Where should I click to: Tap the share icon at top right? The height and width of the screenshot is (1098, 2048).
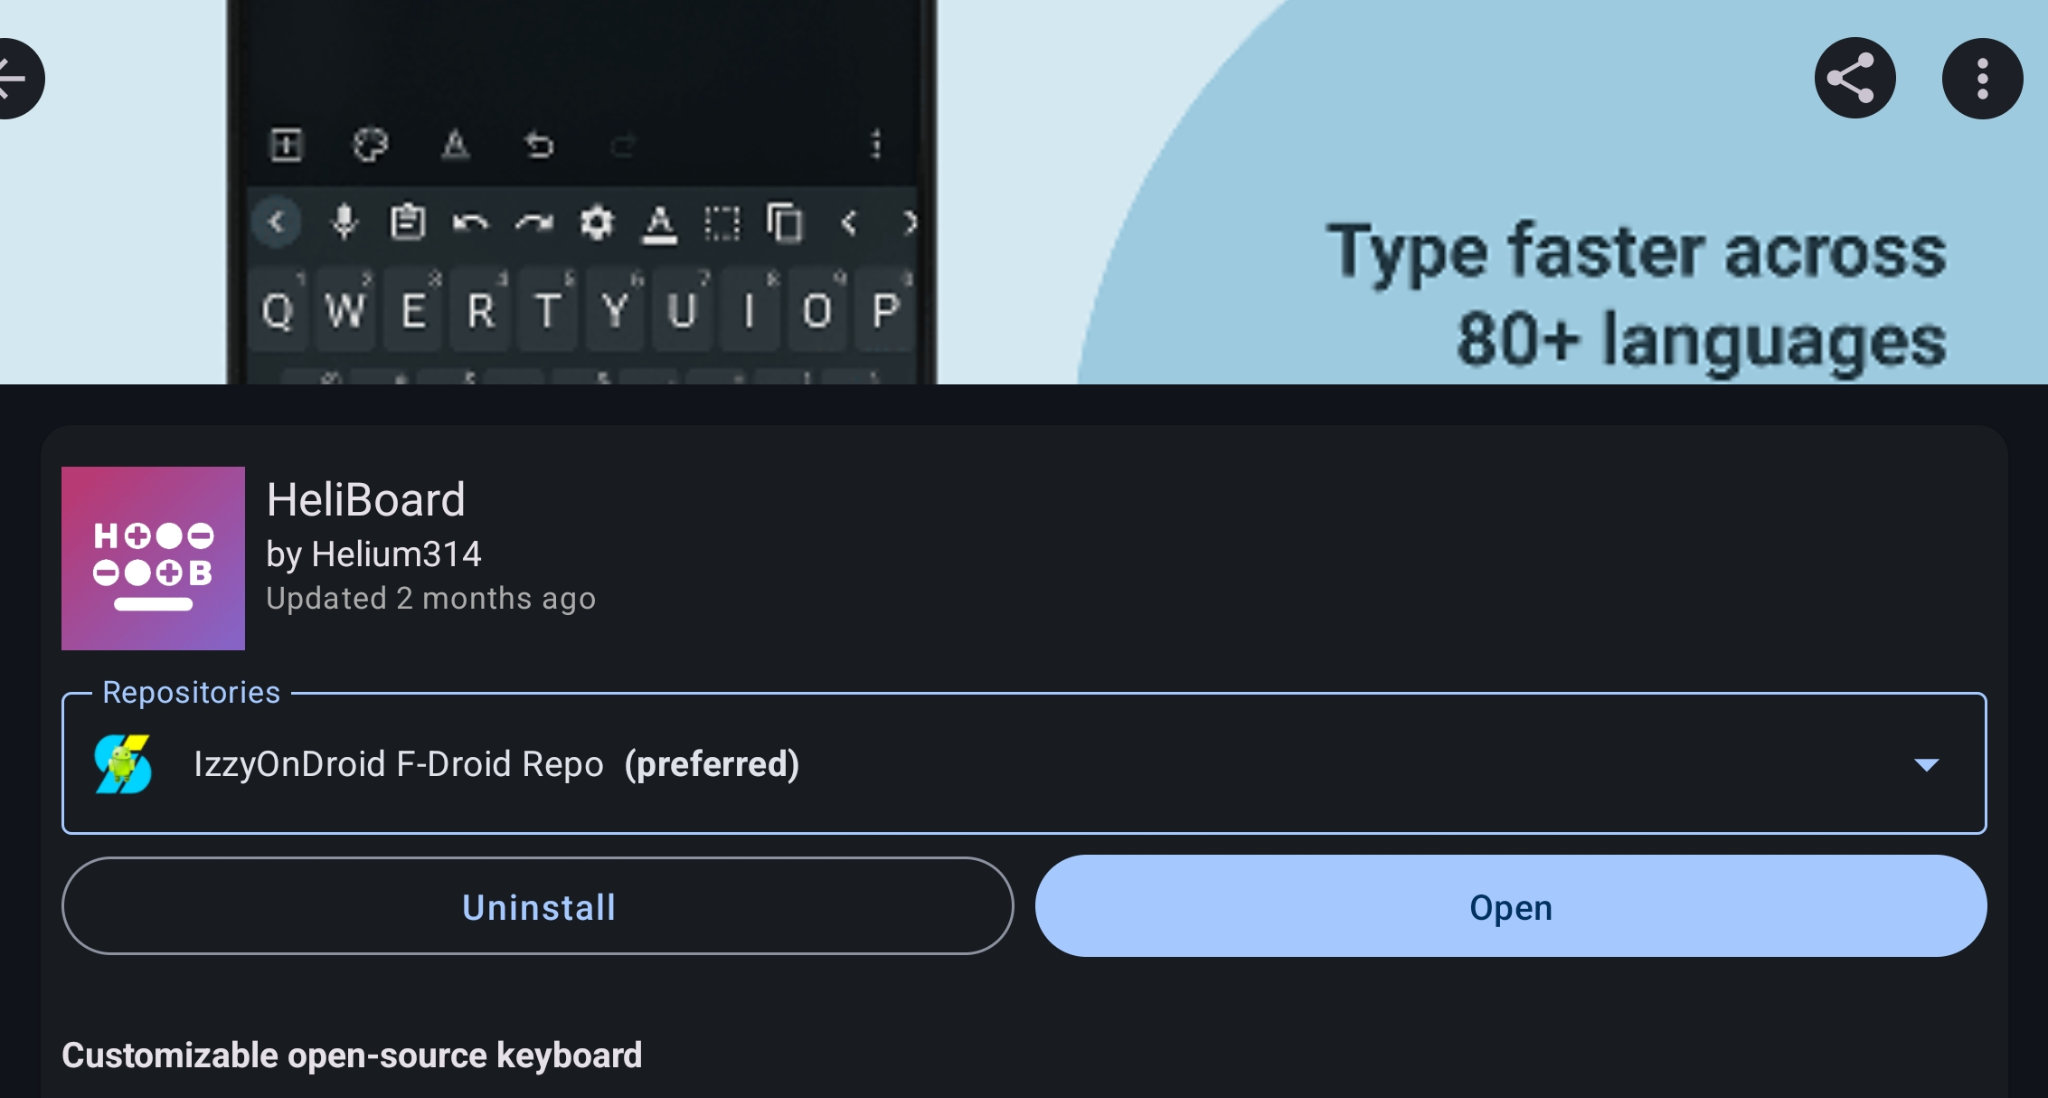pos(1853,78)
